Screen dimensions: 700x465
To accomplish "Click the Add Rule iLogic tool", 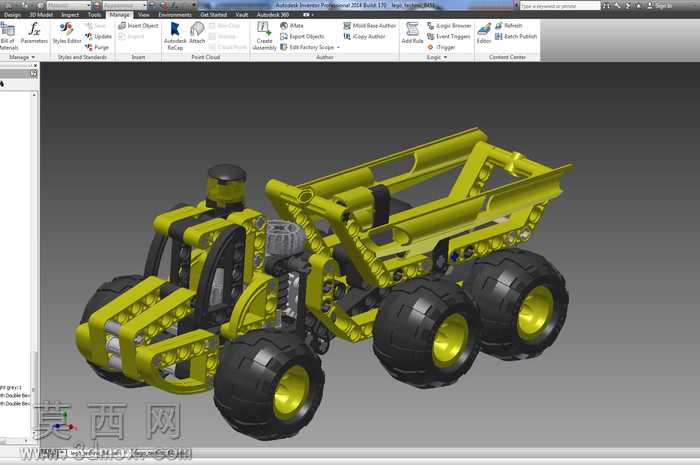I will (412, 33).
